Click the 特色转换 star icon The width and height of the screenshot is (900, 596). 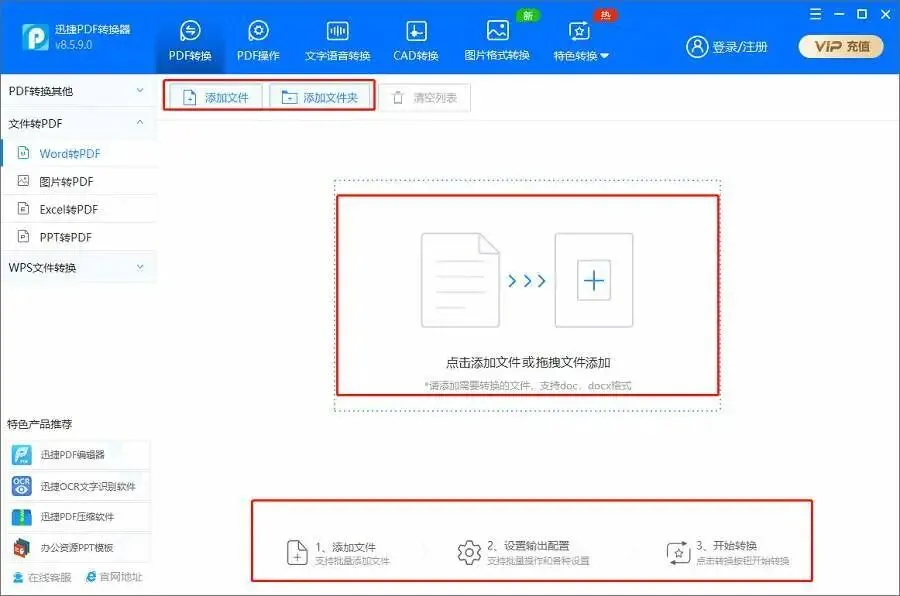click(x=579, y=30)
